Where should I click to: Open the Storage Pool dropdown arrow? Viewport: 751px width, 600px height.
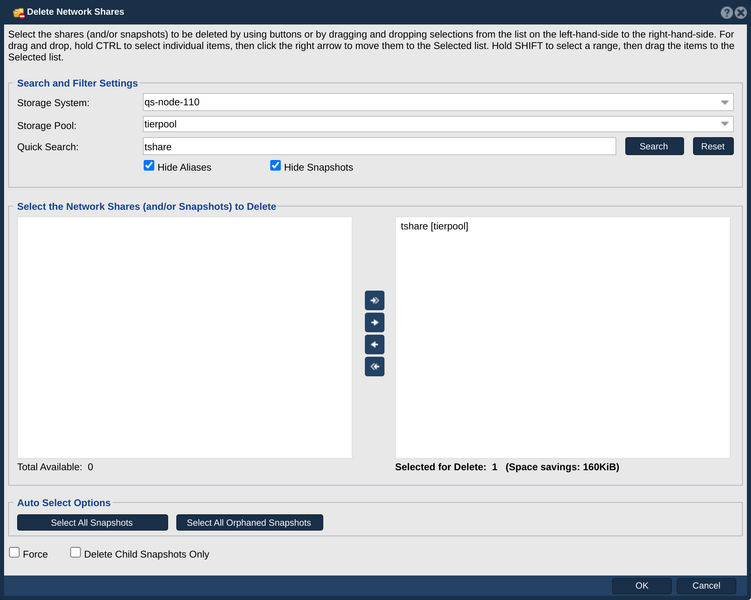click(x=724, y=124)
